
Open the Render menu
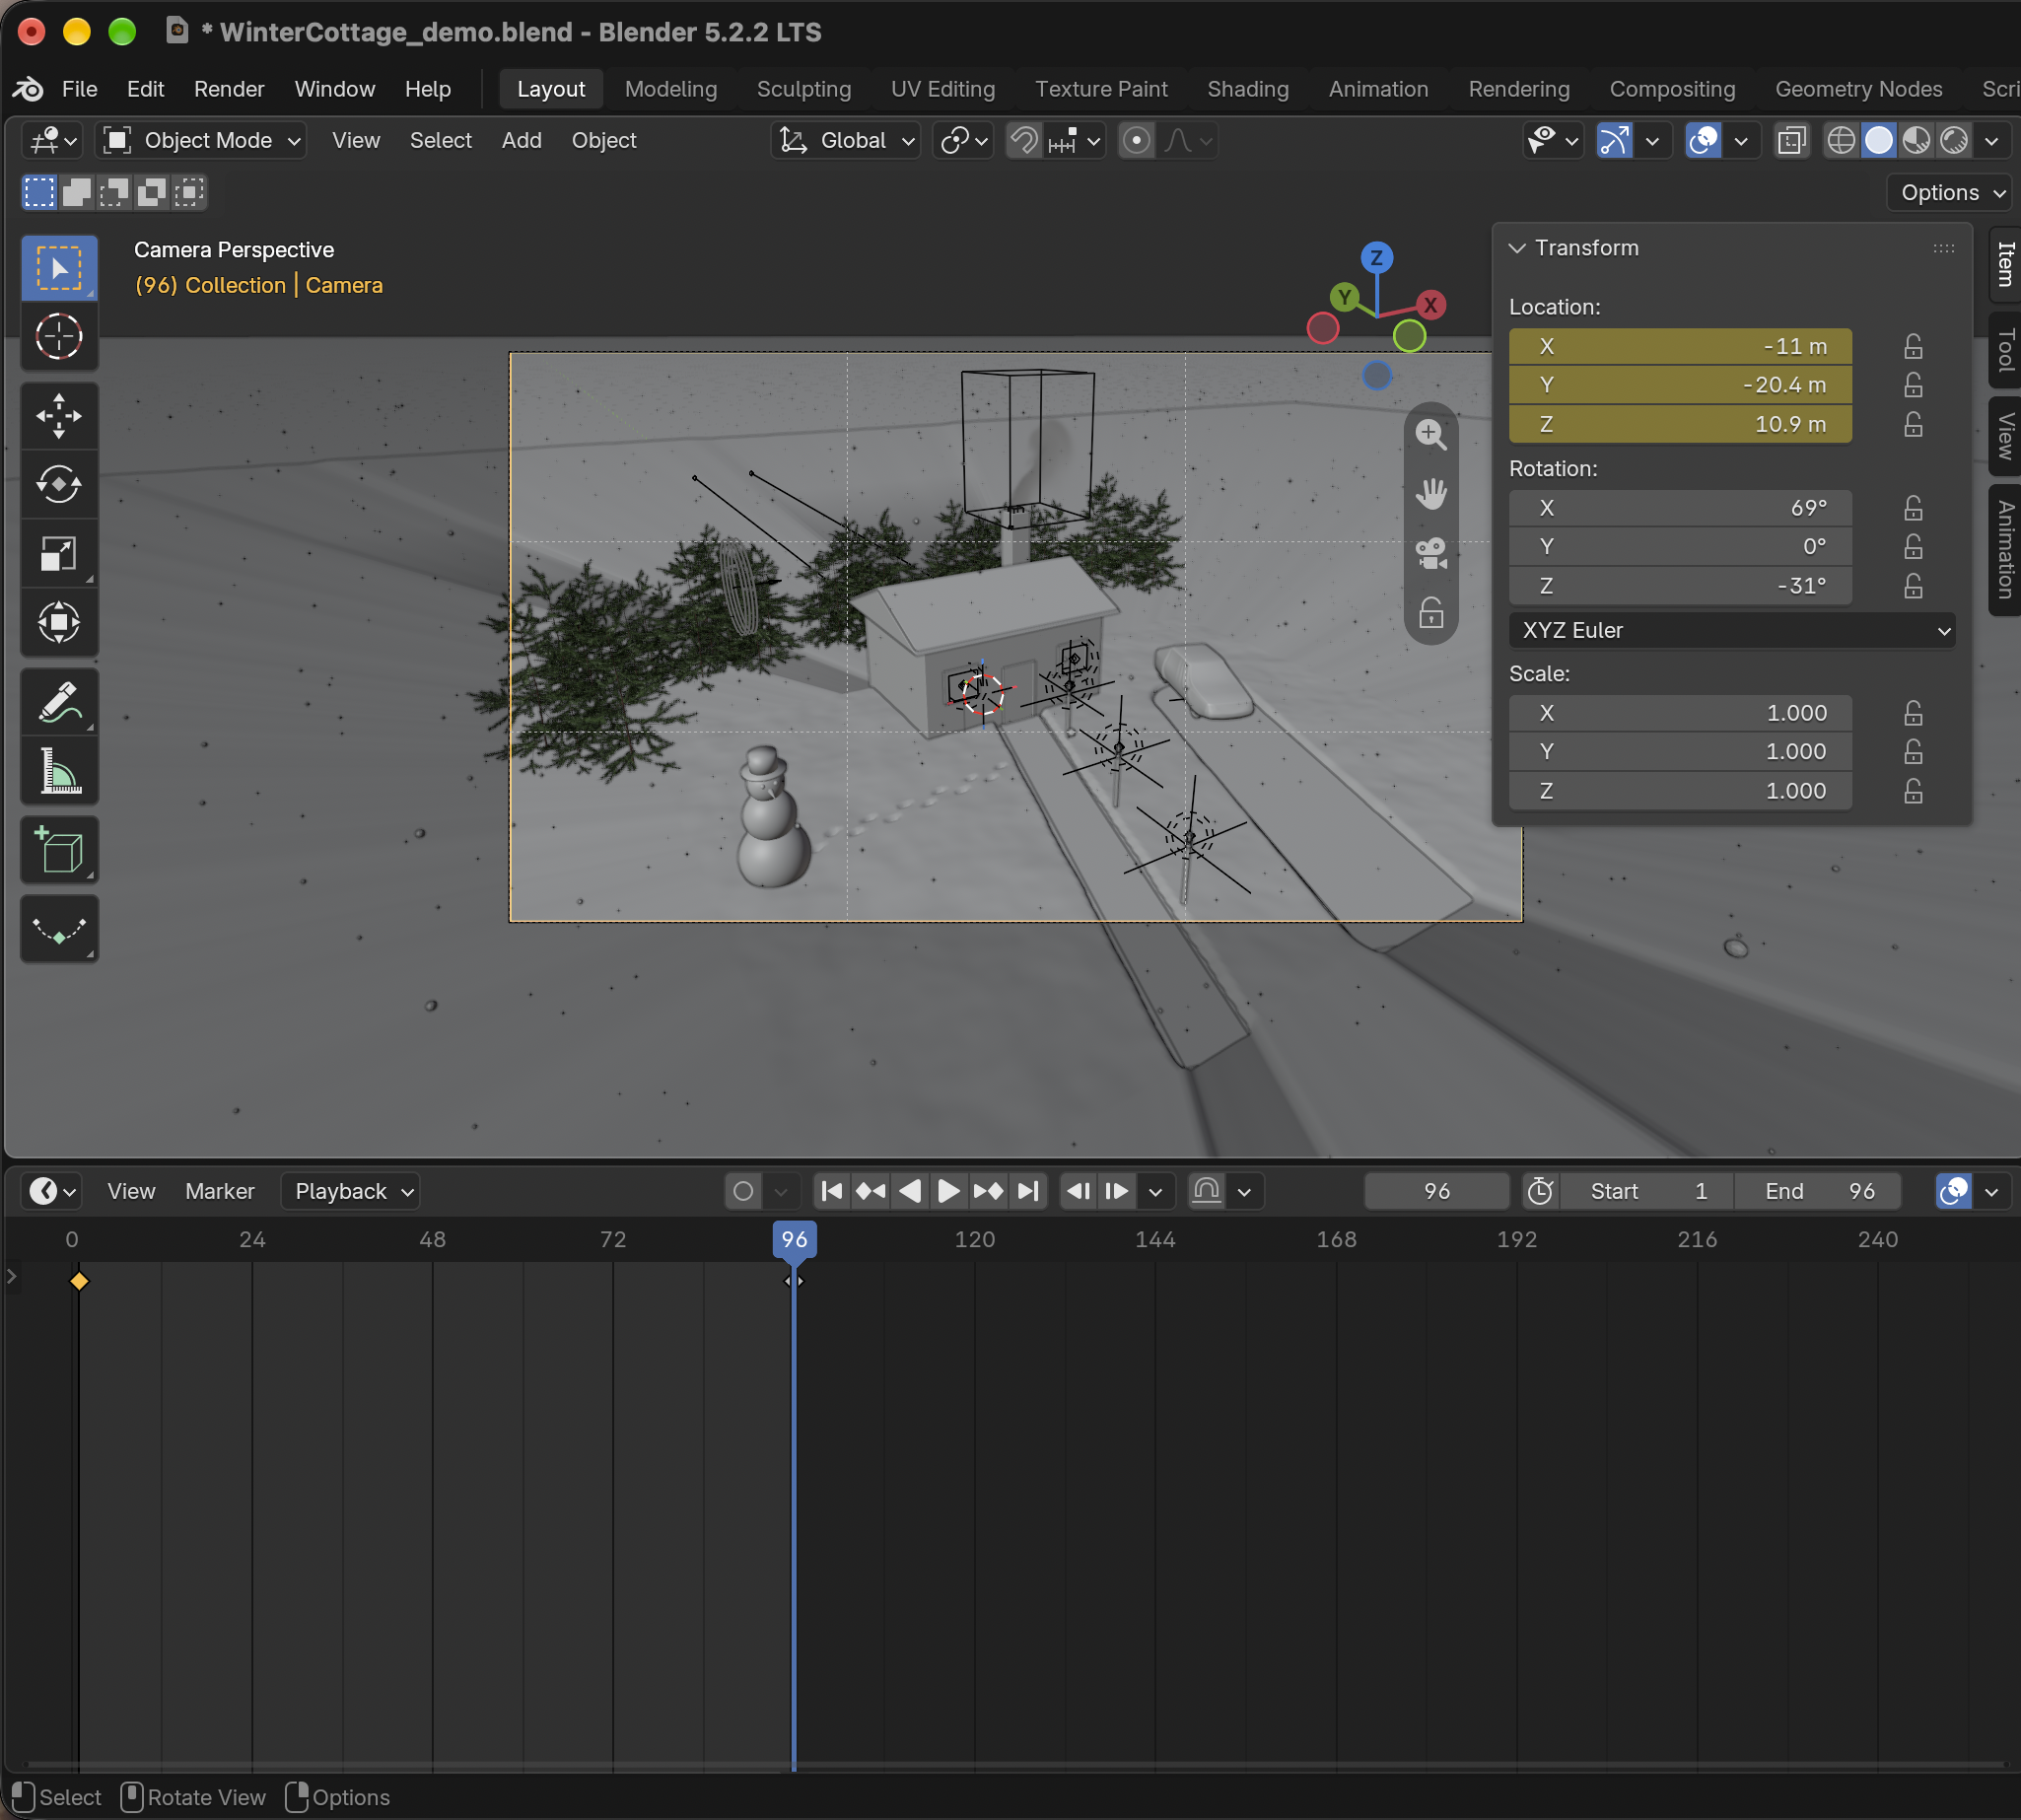229,89
